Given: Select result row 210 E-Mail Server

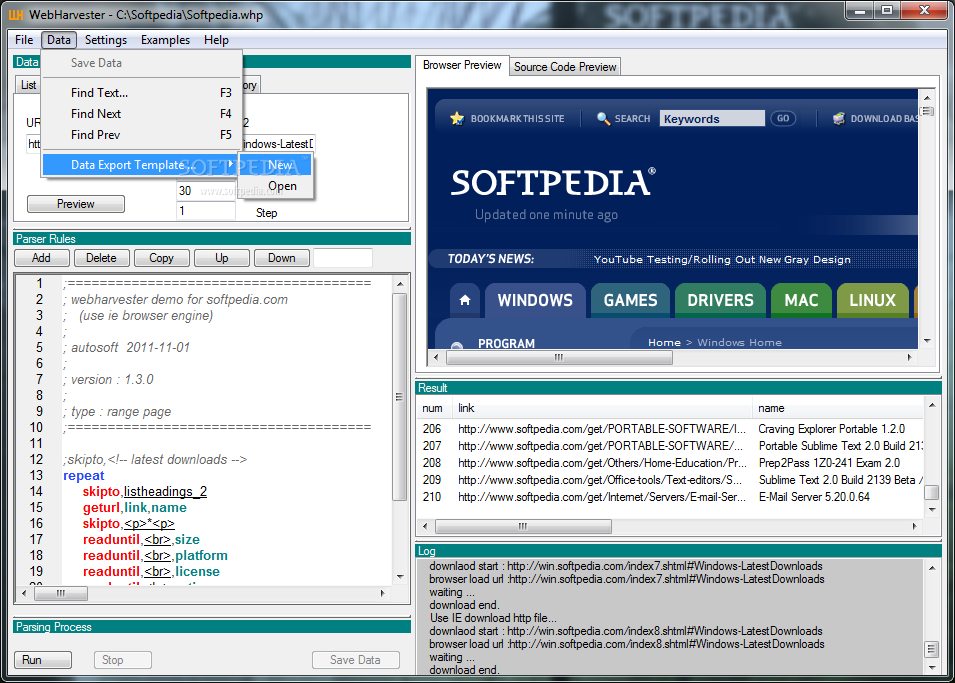Looking at the screenshot, I should [670, 497].
